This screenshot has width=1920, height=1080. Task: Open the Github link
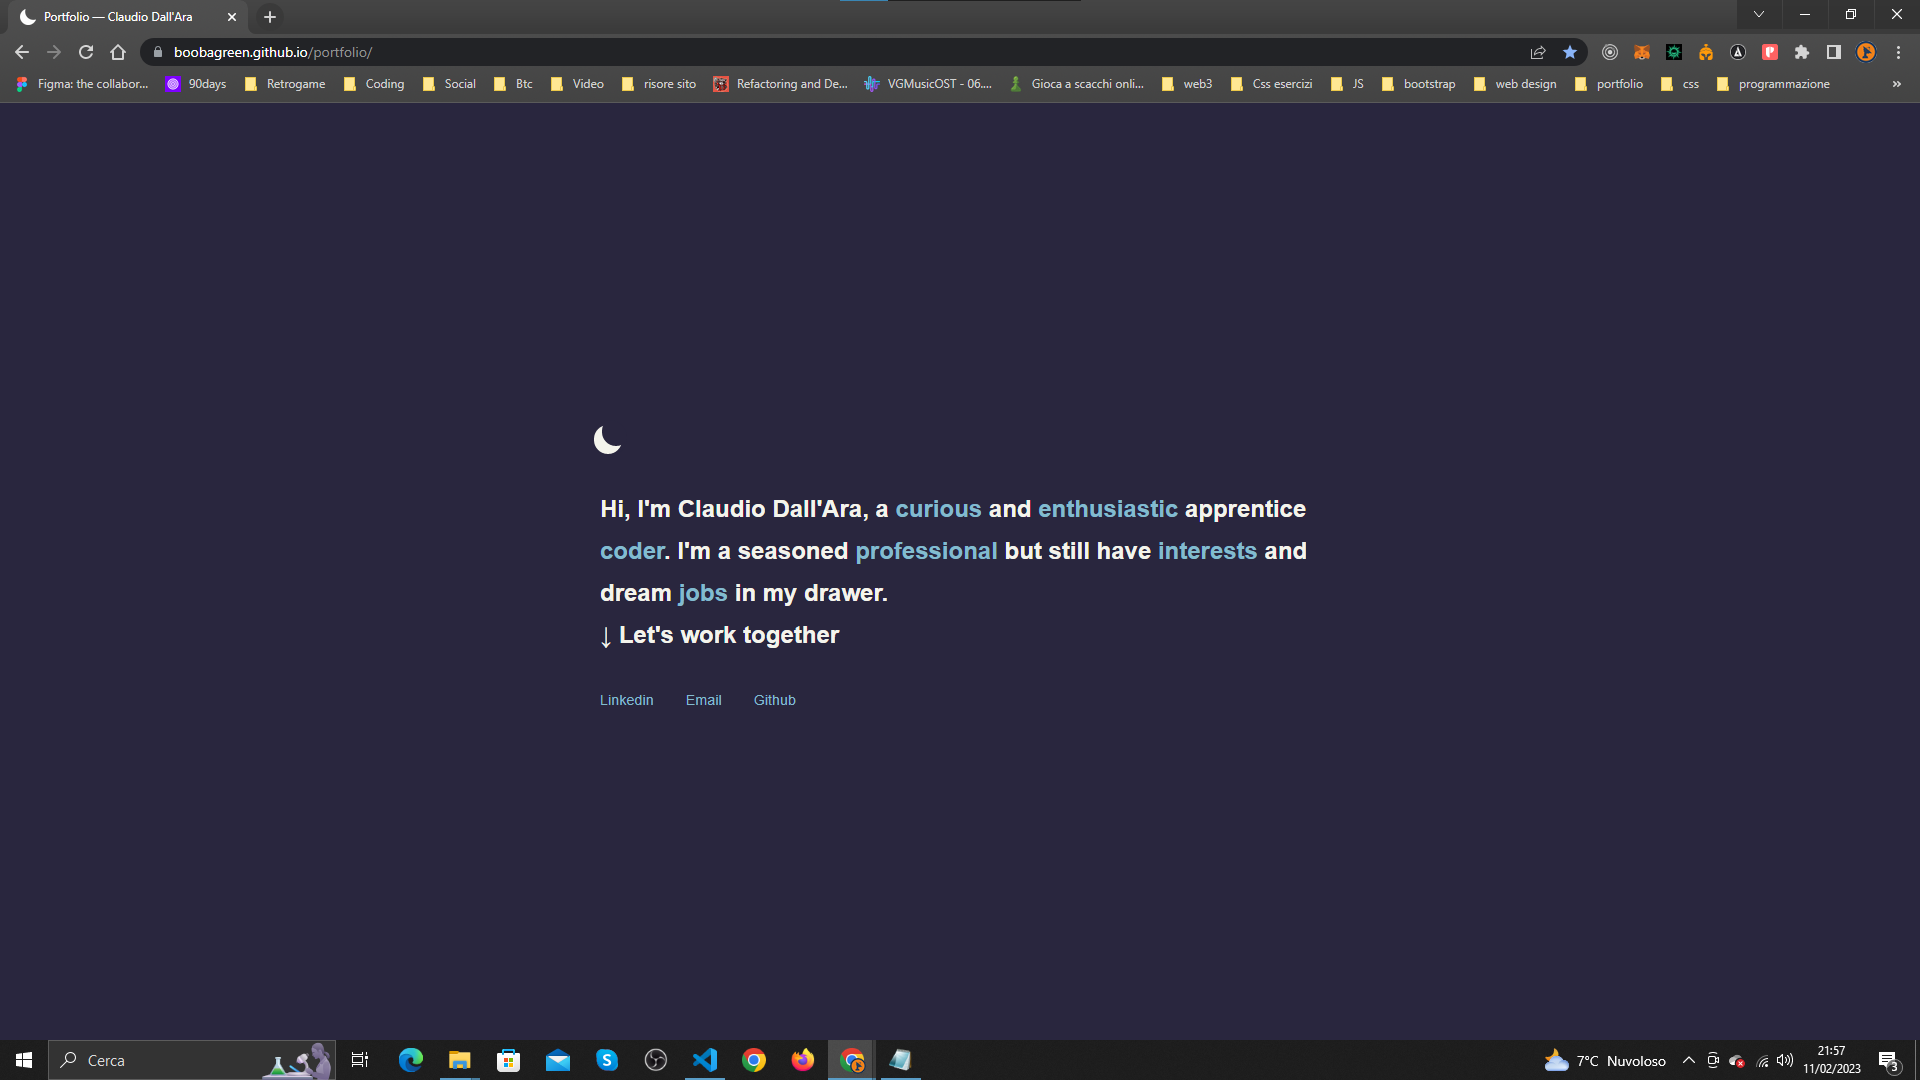[774, 700]
